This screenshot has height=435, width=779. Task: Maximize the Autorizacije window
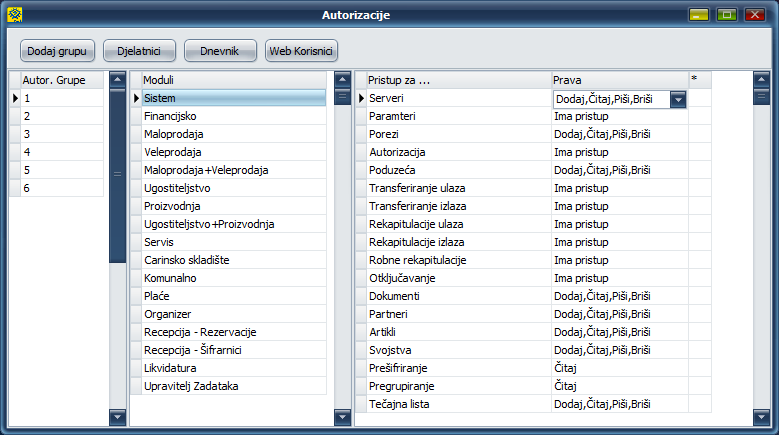726,15
